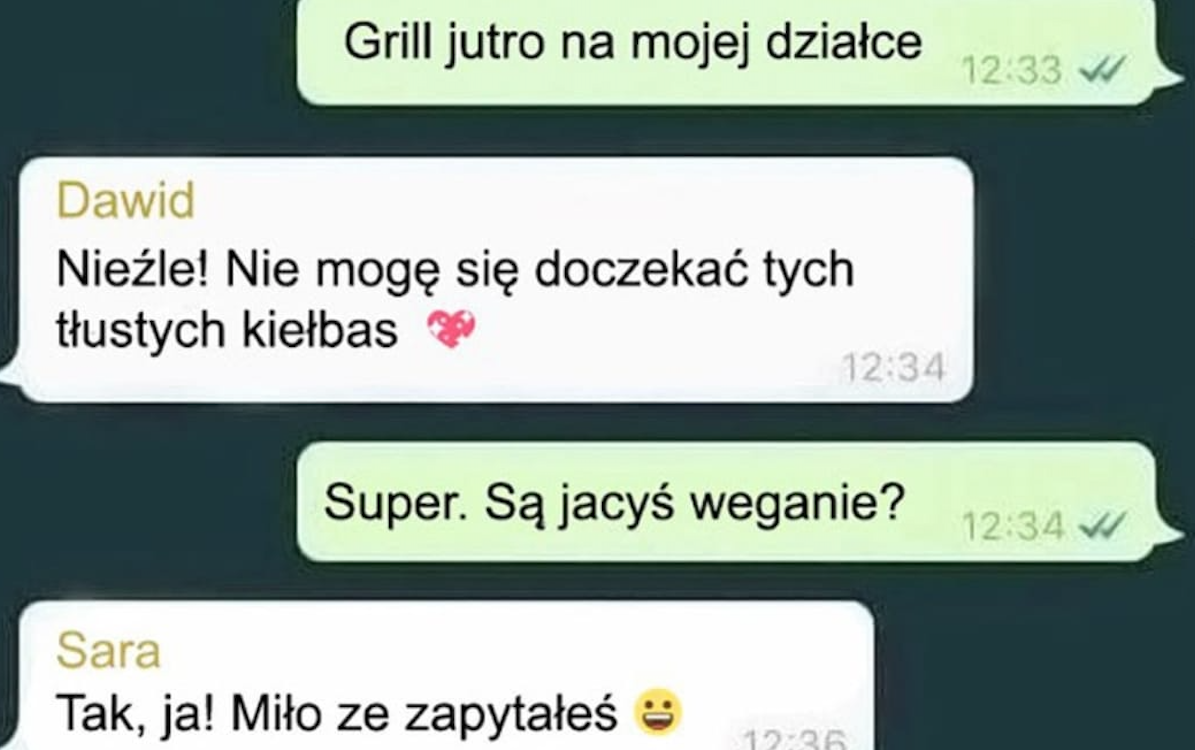Click the word 'działce' in the top message
Viewport: 1195px width, 750px height.
pos(844,42)
